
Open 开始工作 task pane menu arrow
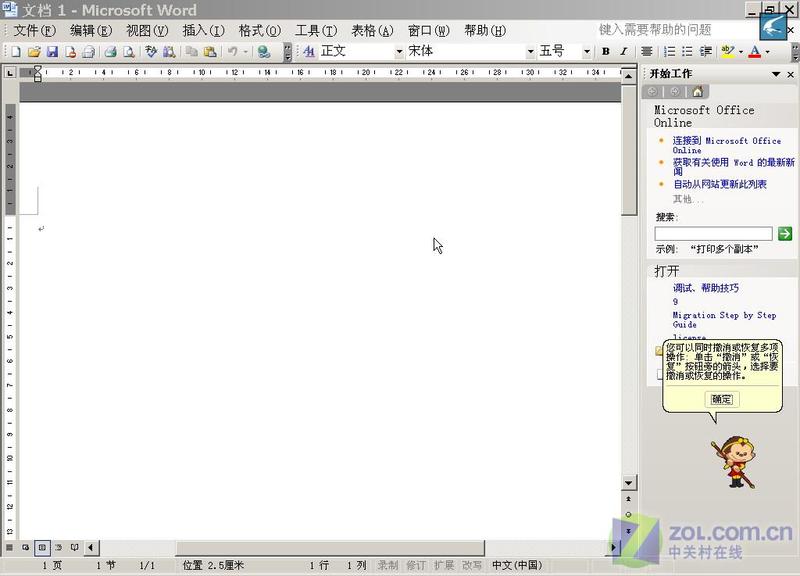tap(776, 74)
